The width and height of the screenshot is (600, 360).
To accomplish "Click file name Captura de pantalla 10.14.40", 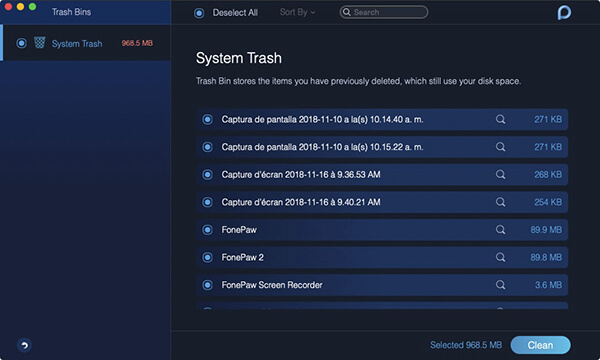I will tap(322, 119).
